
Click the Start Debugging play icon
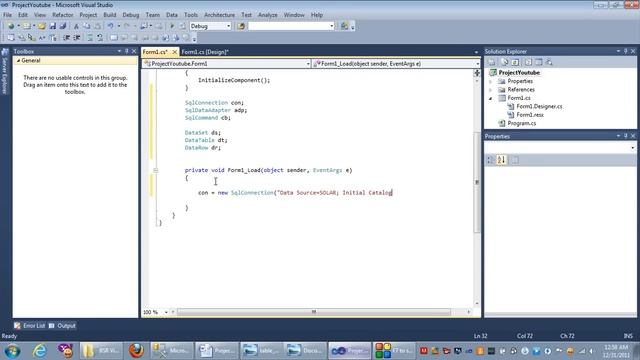tap(172, 26)
